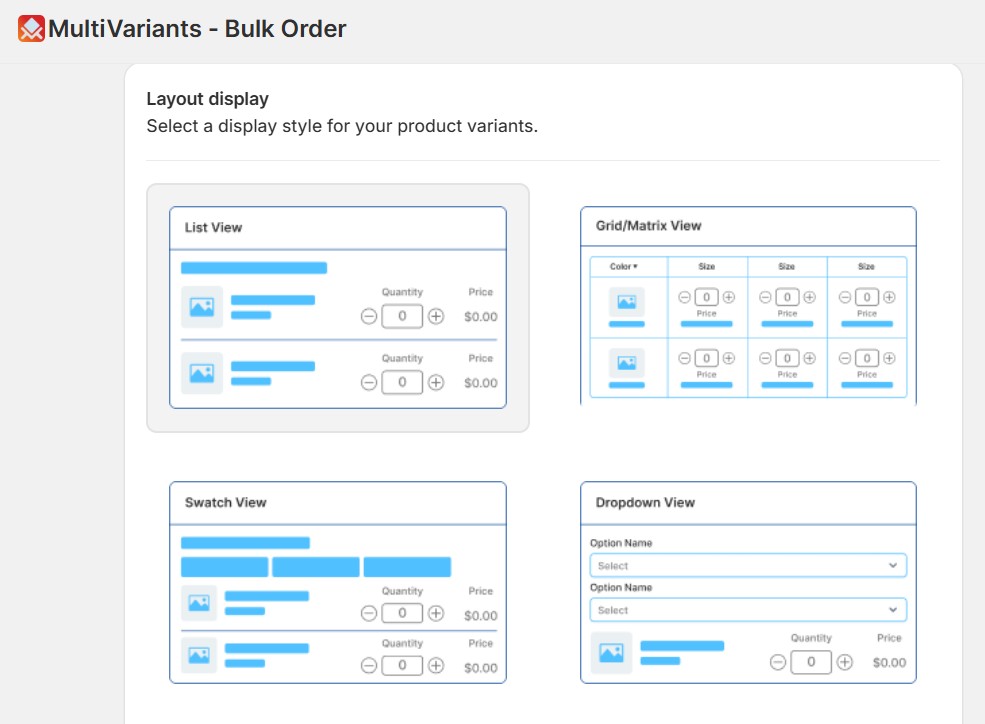The width and height of the screenshot is (985, 724).
Task: Click the Dropdown View title header
Action: pyautogui.click(x=645, y=503)
